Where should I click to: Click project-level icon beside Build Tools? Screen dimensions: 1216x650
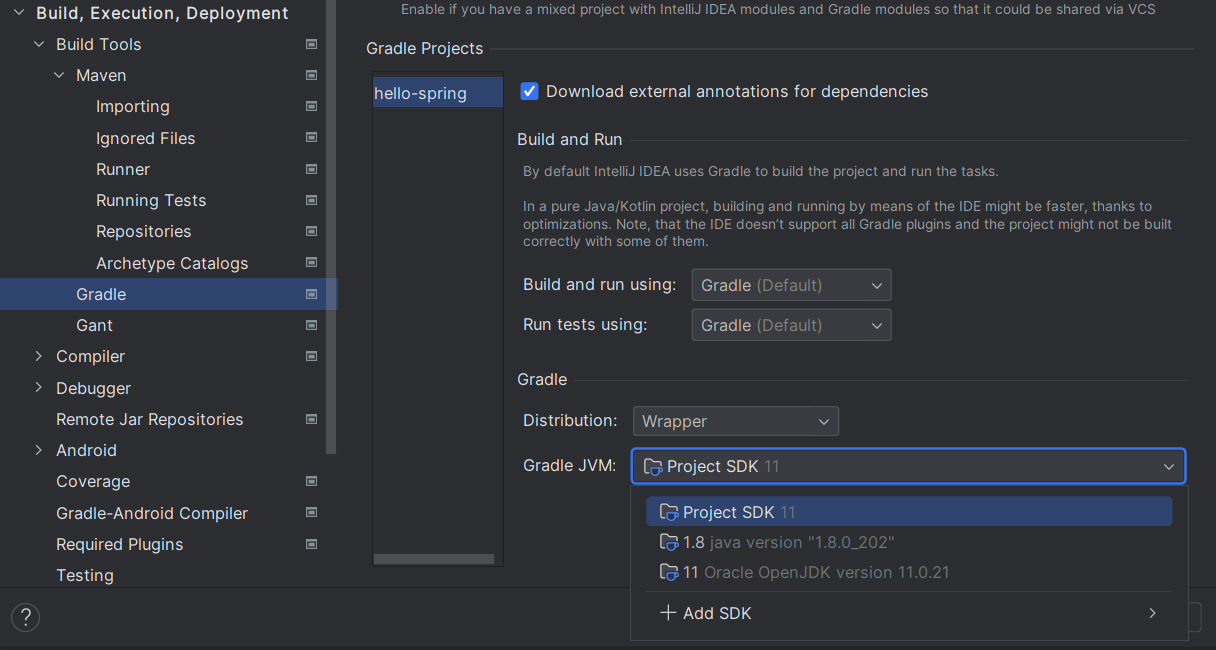pyautogui.click(x=311, y=44)
